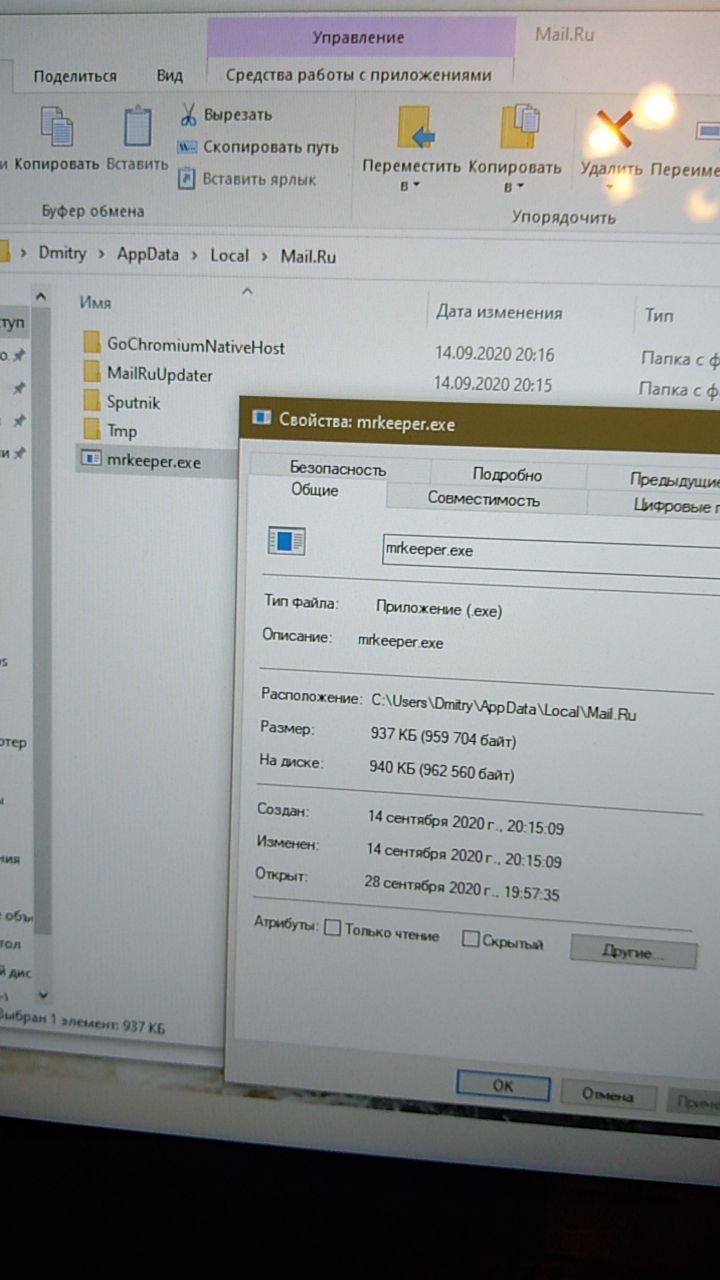
Task: Switch to General (Общие) tab in Properties
Action: pos(315,490)
